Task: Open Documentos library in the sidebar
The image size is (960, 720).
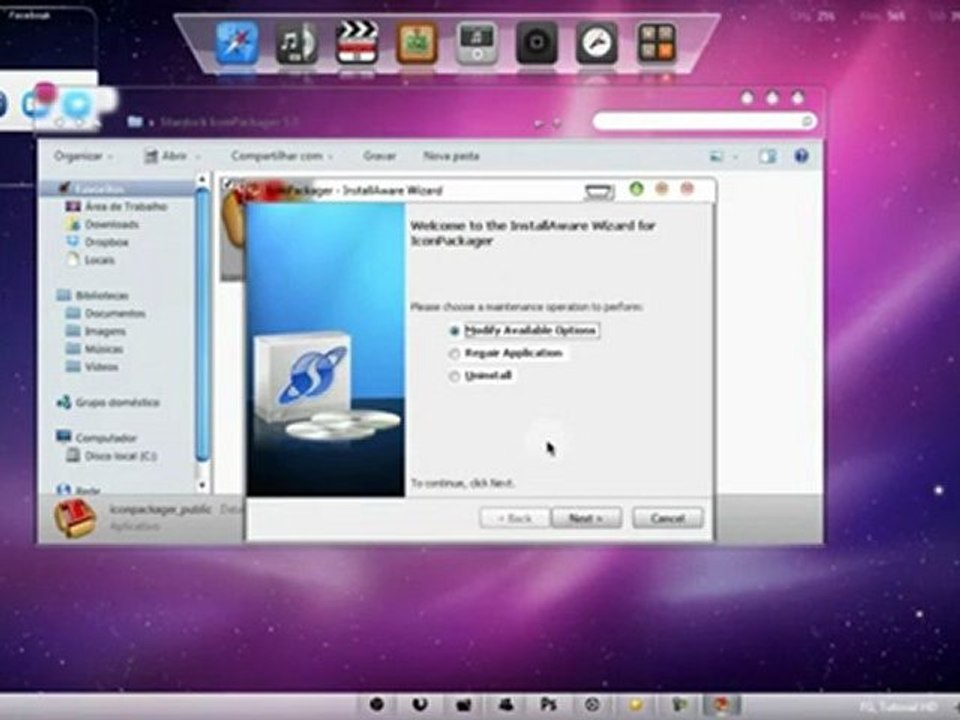Action: 105,313
